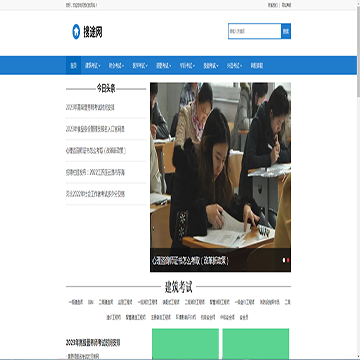This screenshot has width=360, height=360.
Task: Expand the 学历考试 navigation dropdown
Action: point(187,66)
